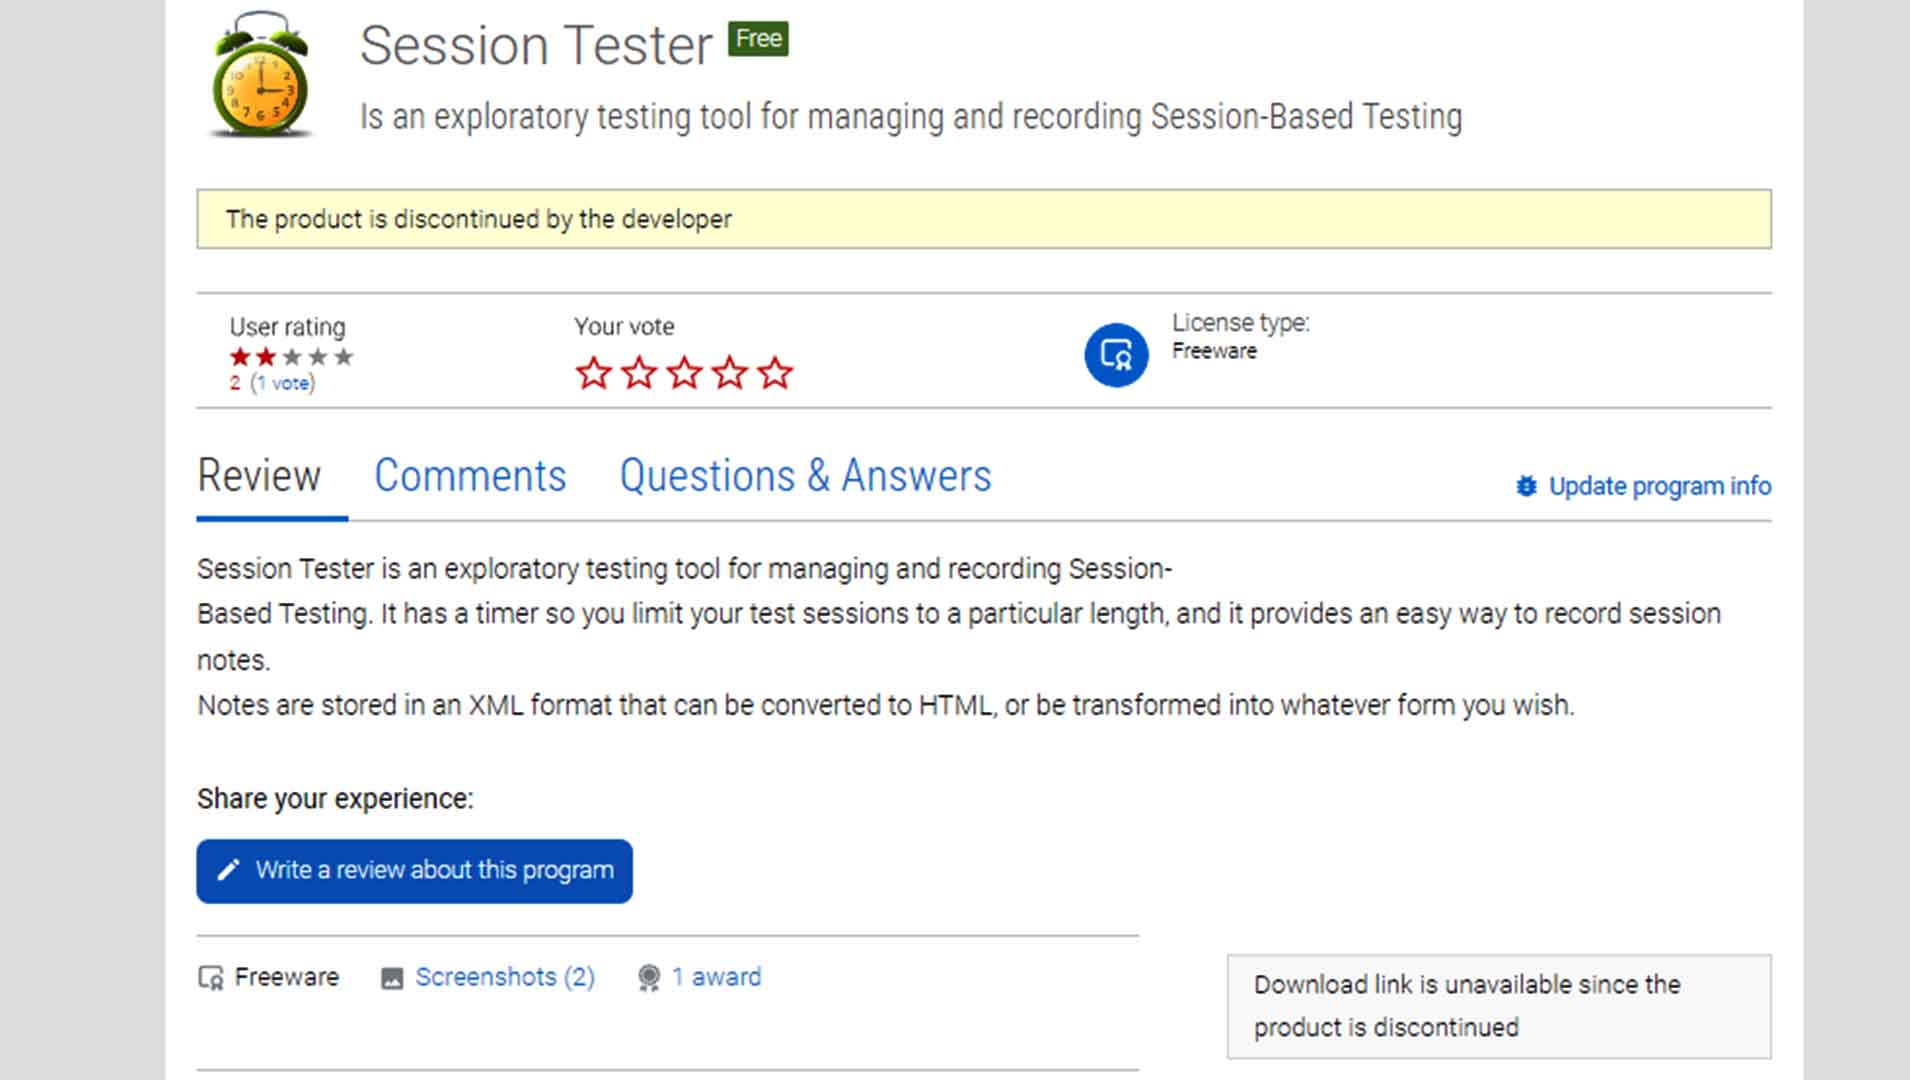Click the two-star user rating display
This screenshot has height=1080, width=1910.
pos(291,356)
